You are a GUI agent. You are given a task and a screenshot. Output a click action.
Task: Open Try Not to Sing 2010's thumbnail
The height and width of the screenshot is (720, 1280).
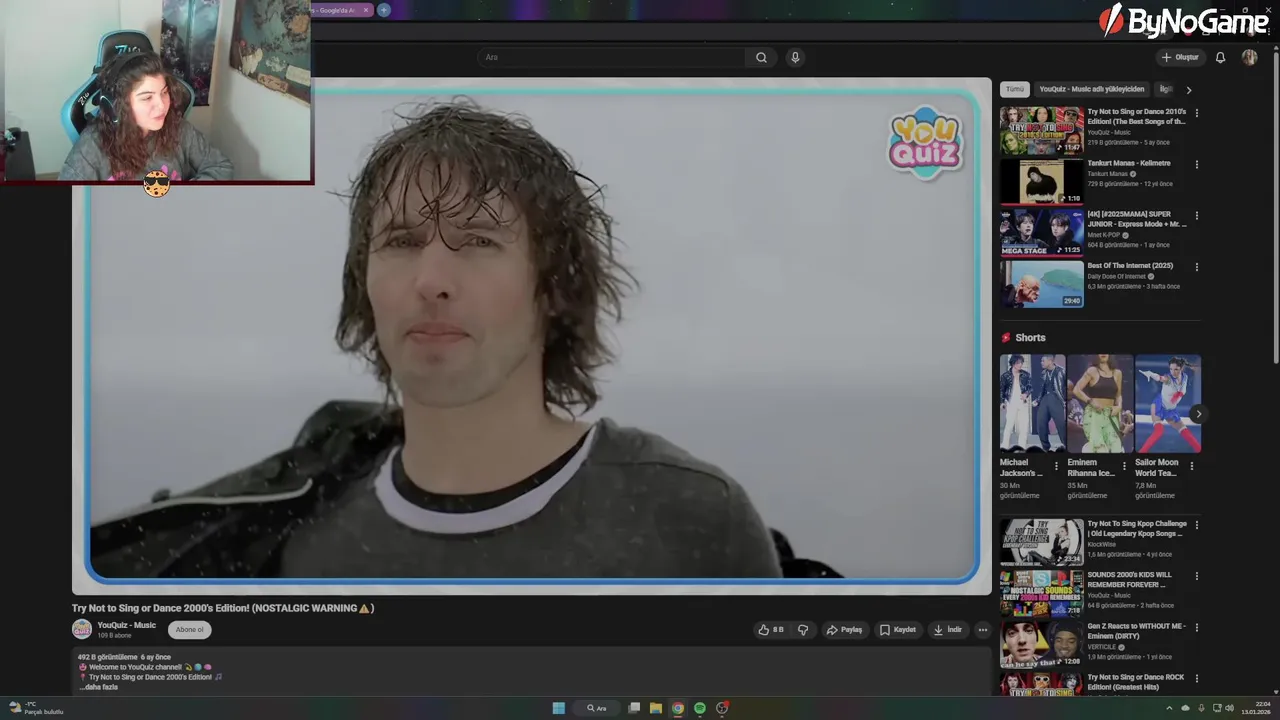(x=1041, y=130)
